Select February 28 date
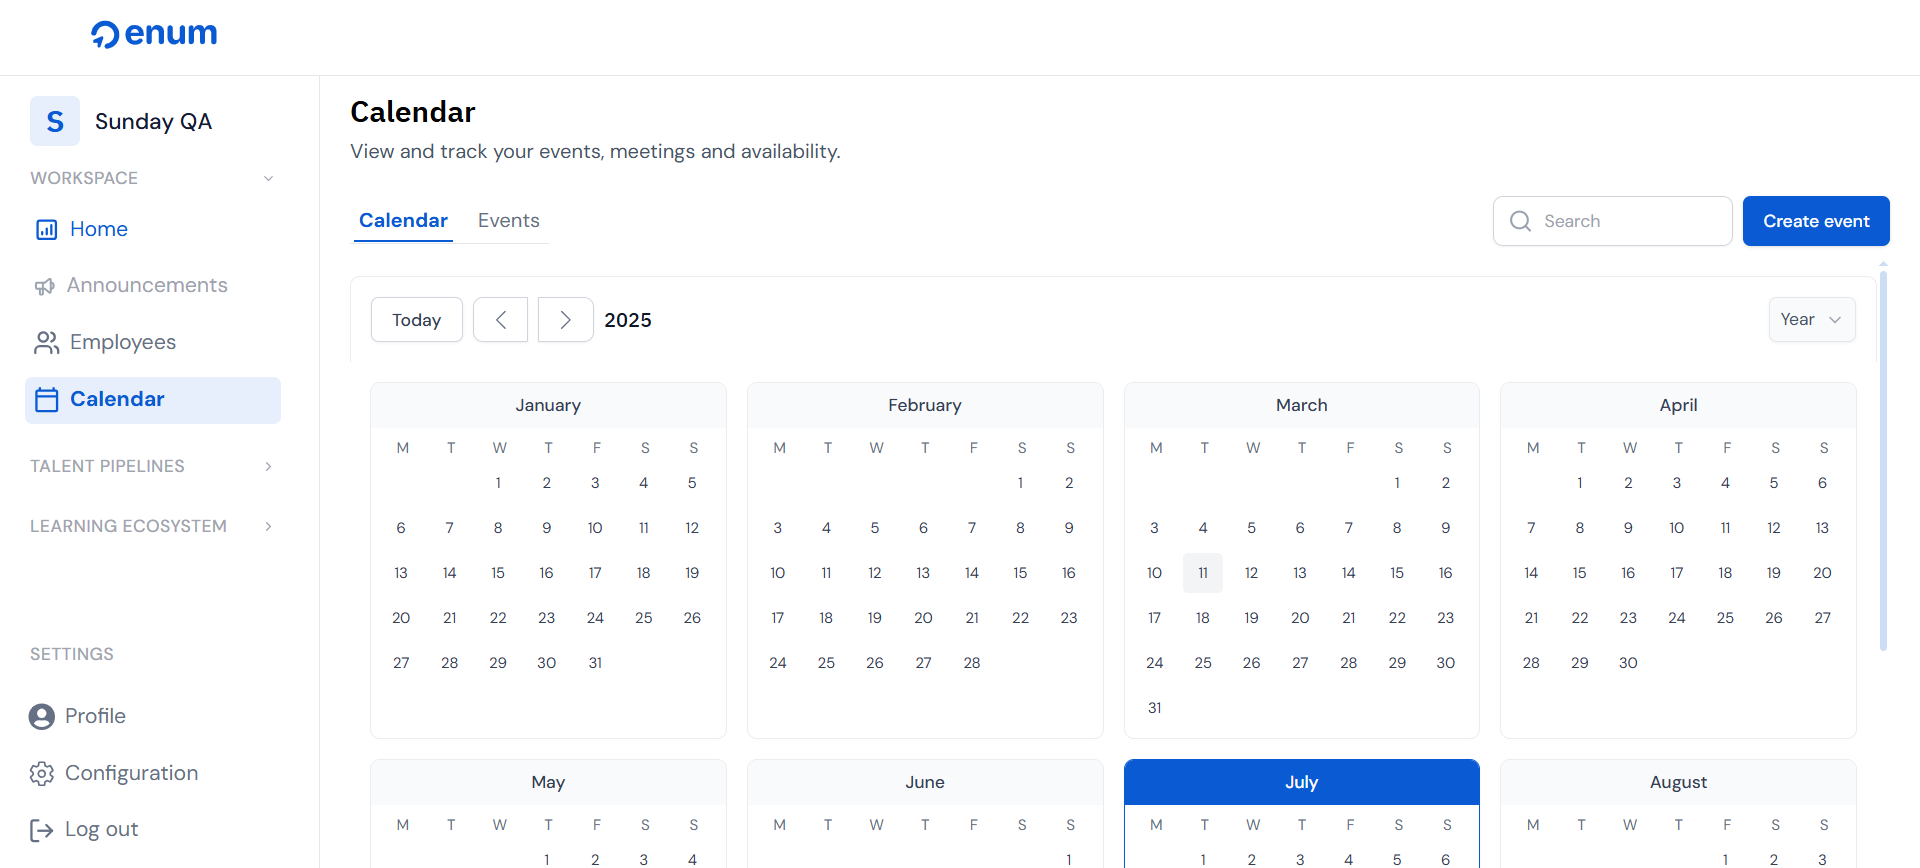Viewport: 1920px width, 868px height. point(972,663)
